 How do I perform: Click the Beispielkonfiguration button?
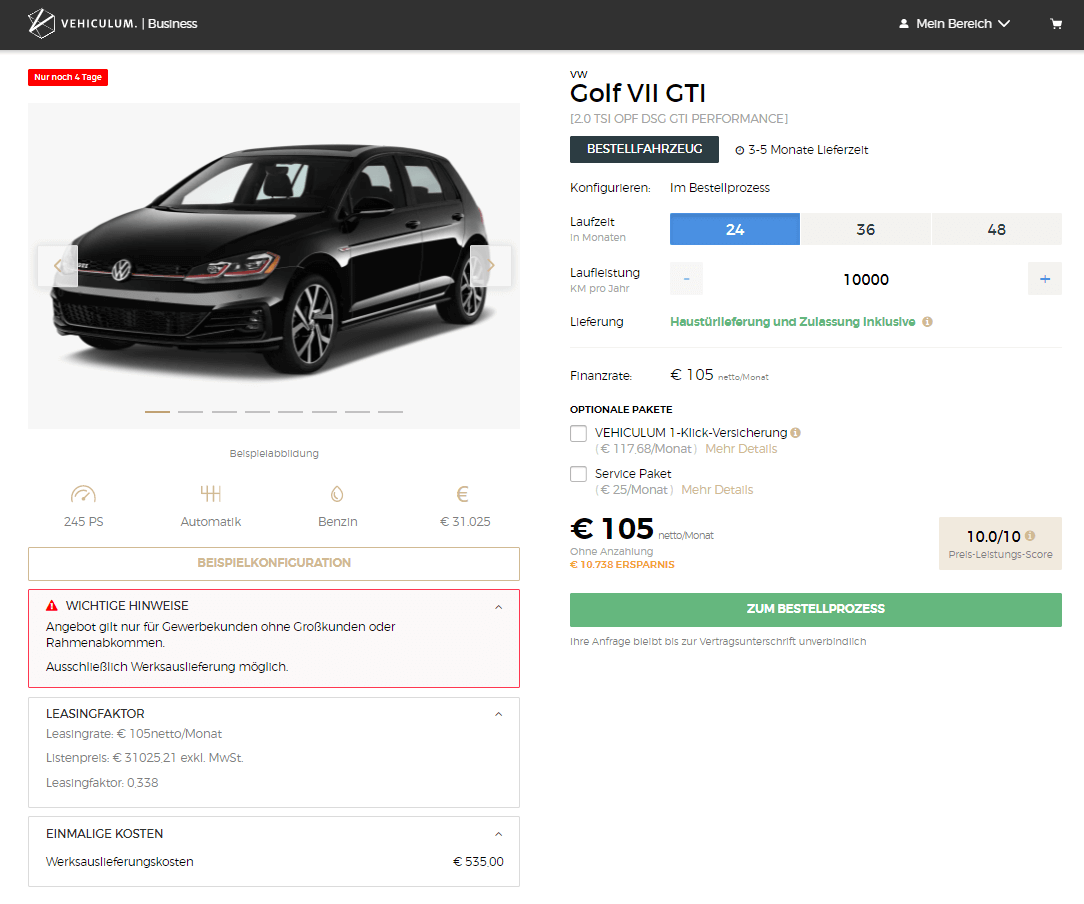[x=274, y=563]
